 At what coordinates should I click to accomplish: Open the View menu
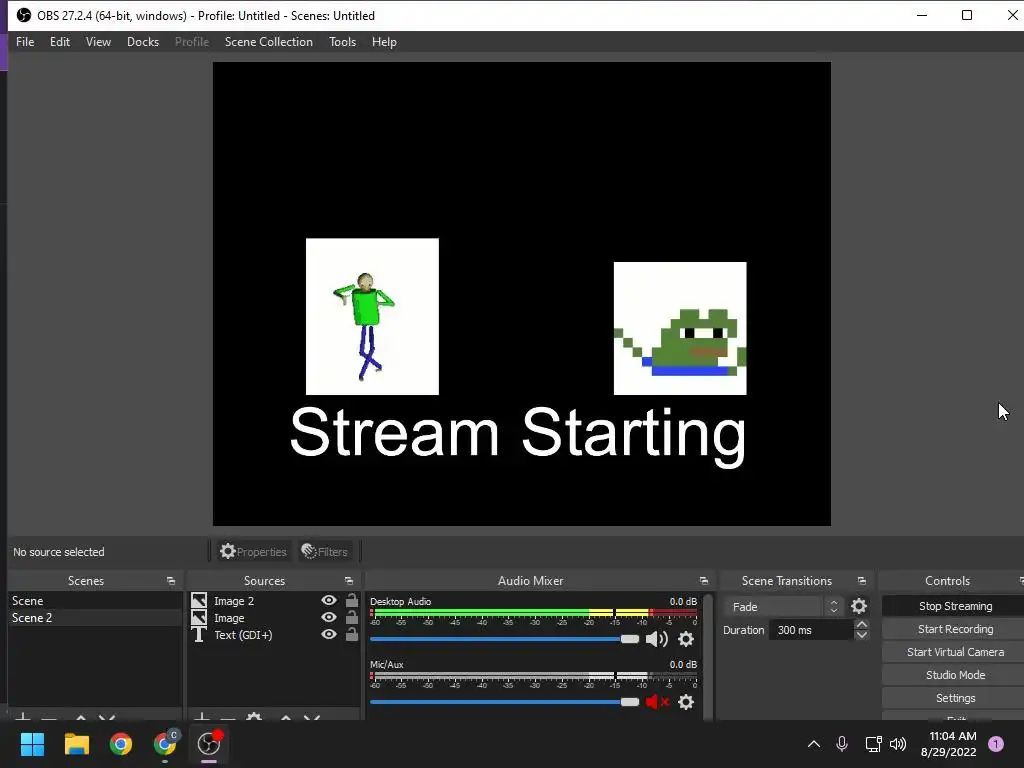click(98, 42)
